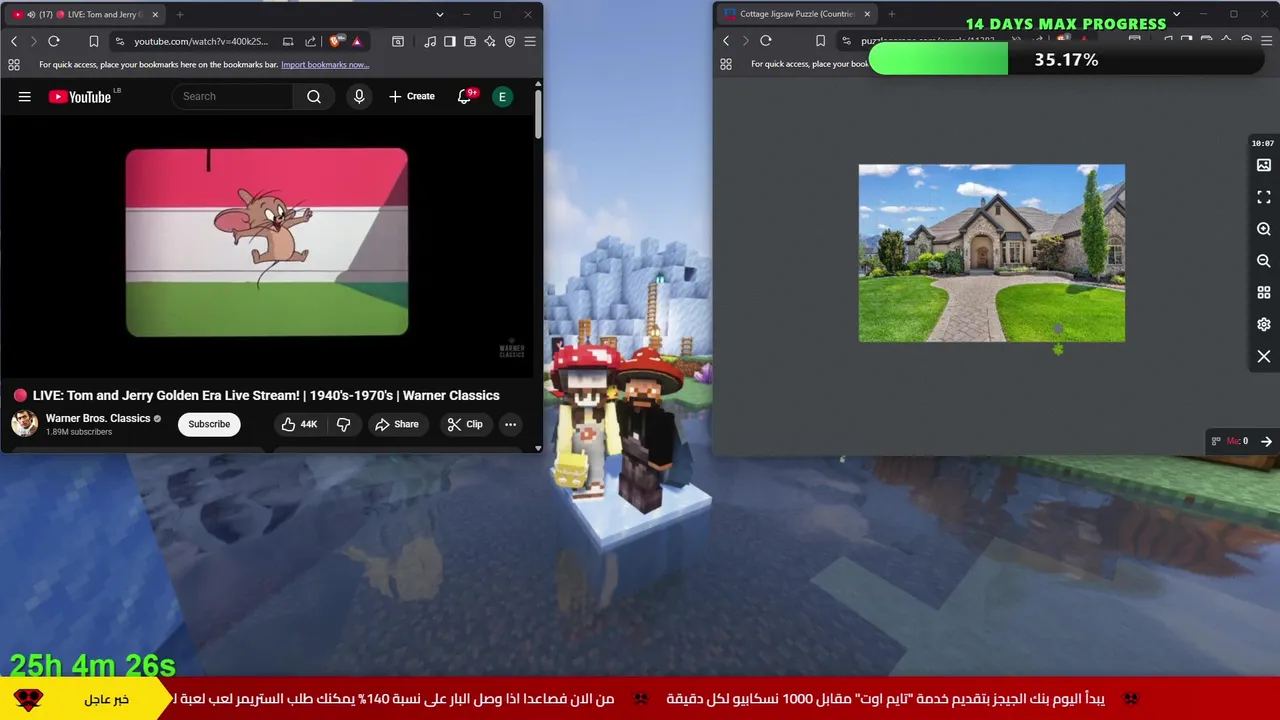Open the YouTube hamburger guide menu
1280x720 pixels.
click(25, 97)
